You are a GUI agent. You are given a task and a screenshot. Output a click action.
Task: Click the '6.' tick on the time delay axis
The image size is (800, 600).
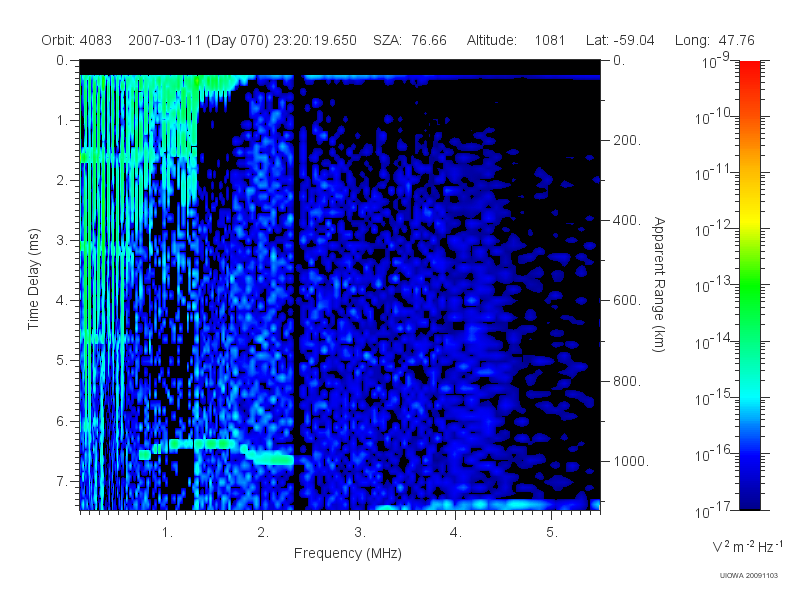[x=62, y=421]
